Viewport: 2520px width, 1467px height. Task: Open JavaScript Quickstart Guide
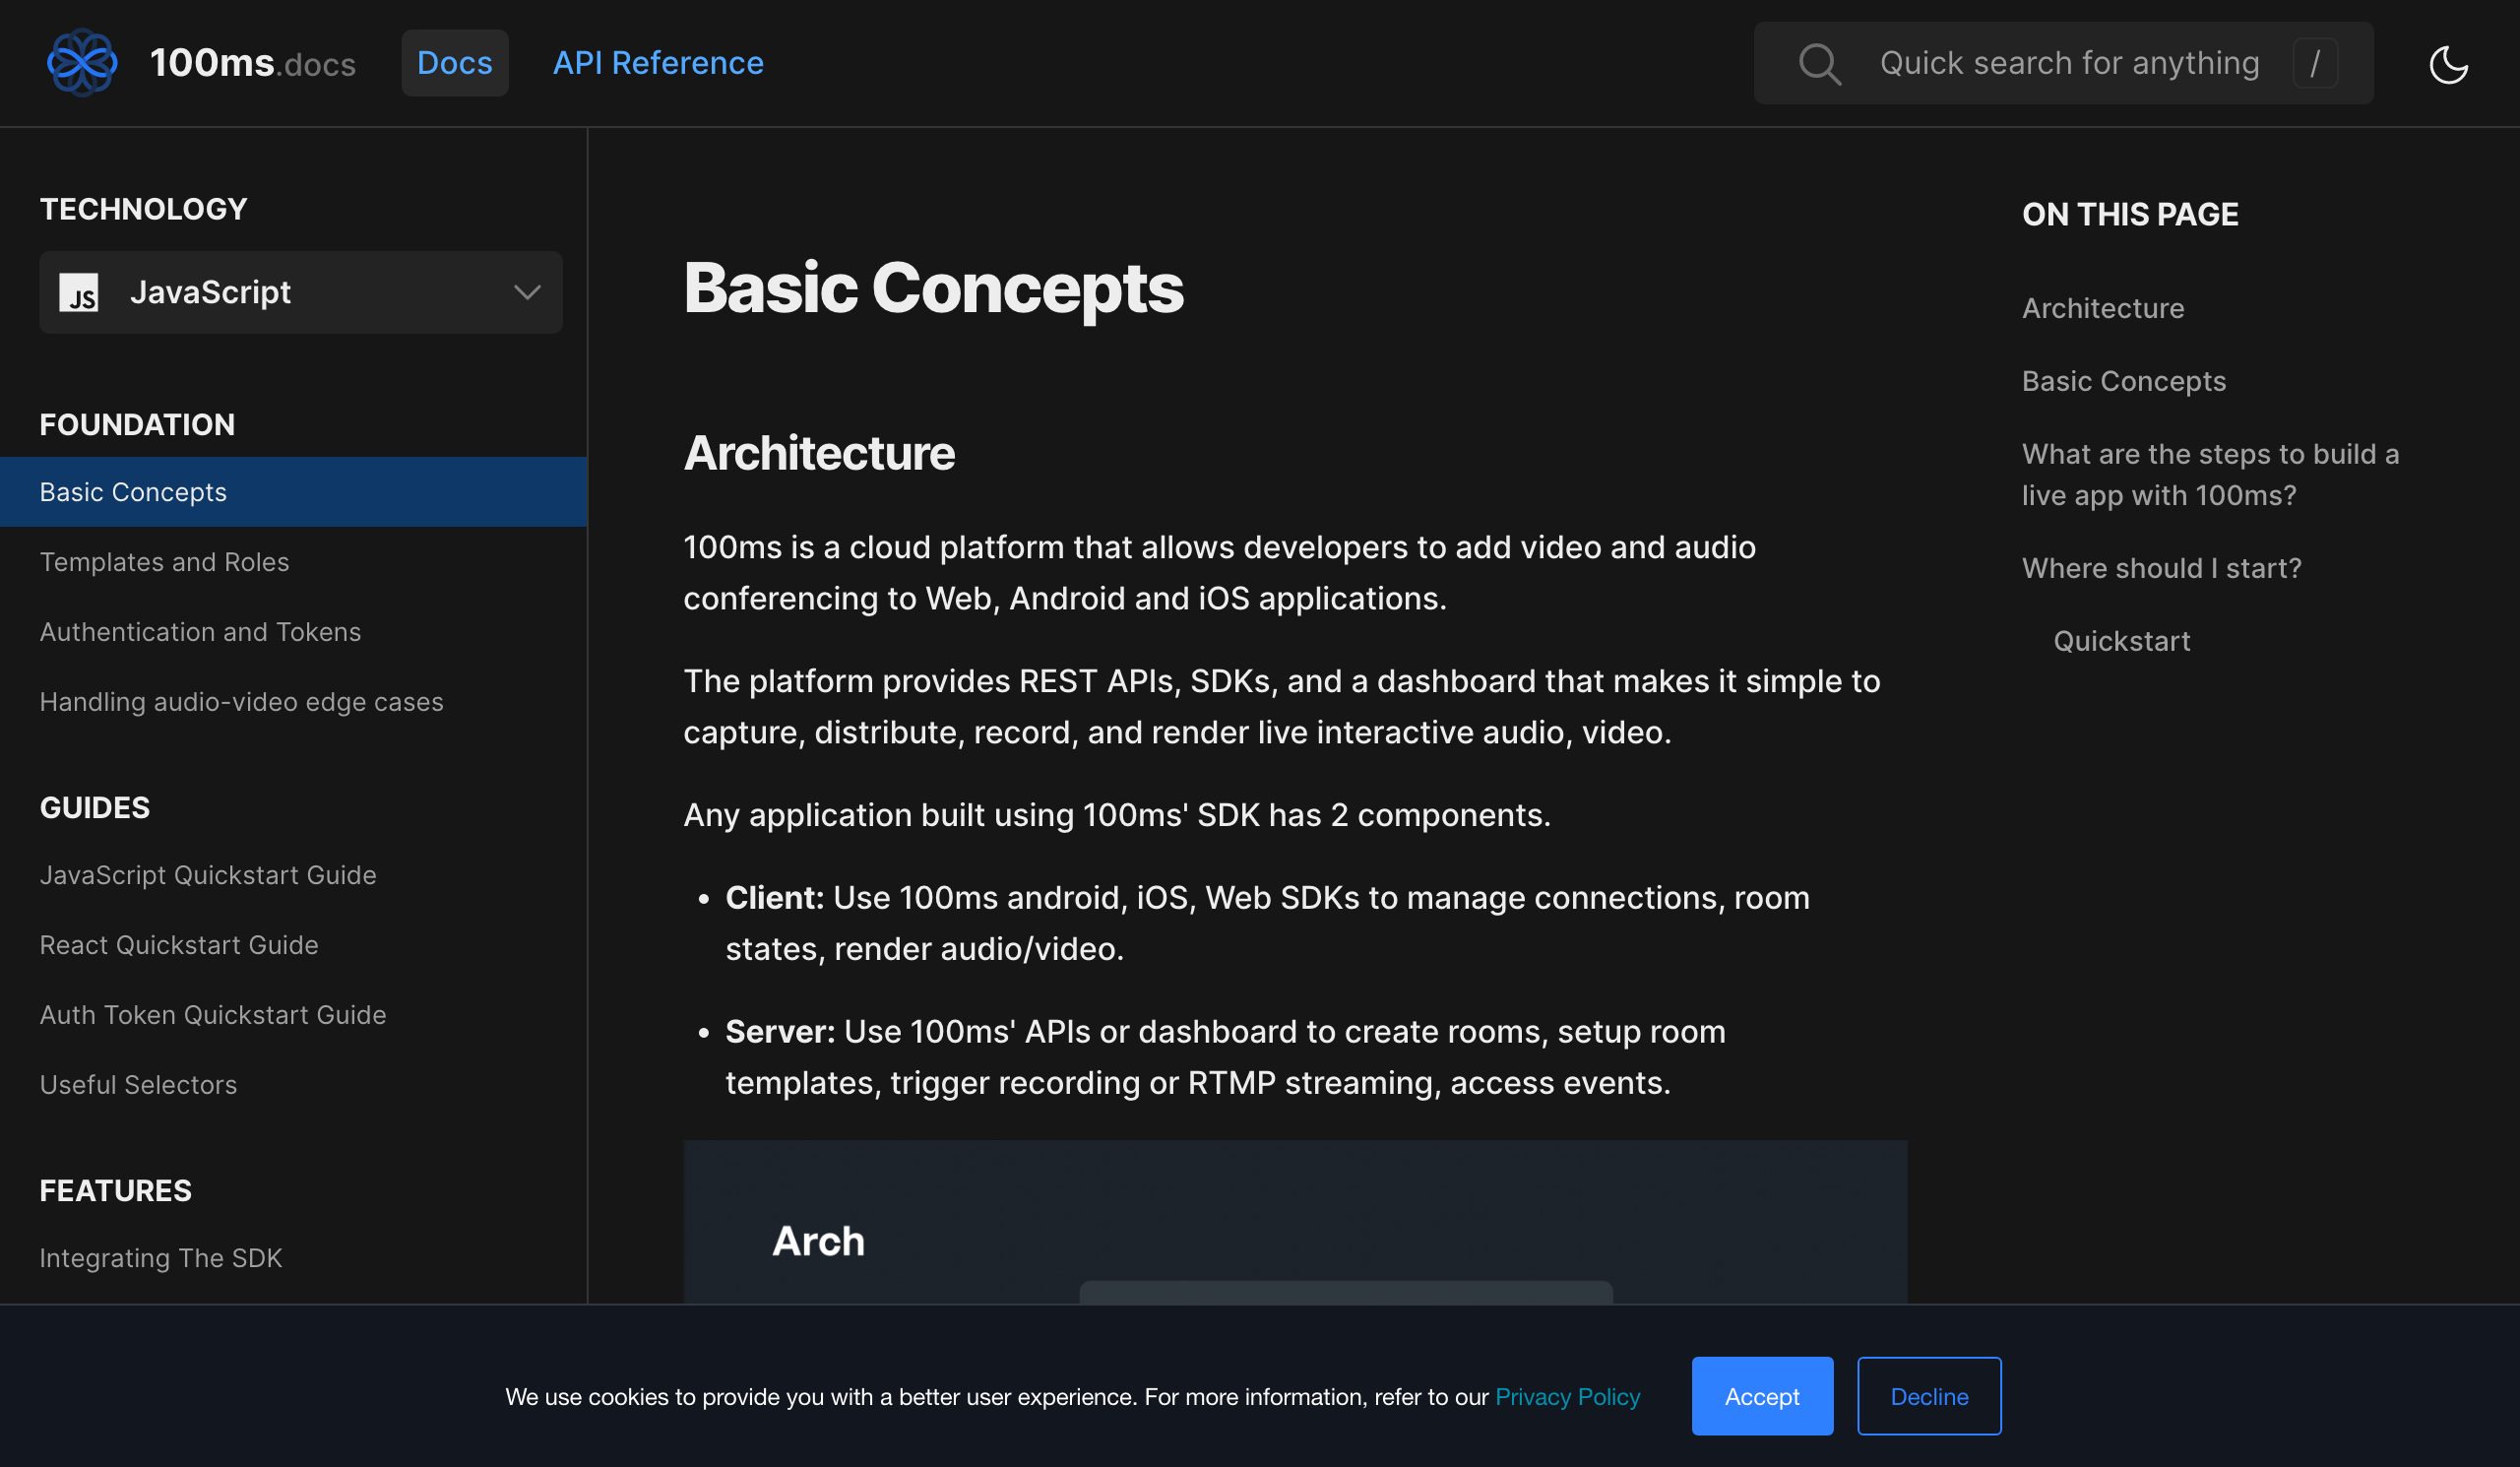coord(208,875)
